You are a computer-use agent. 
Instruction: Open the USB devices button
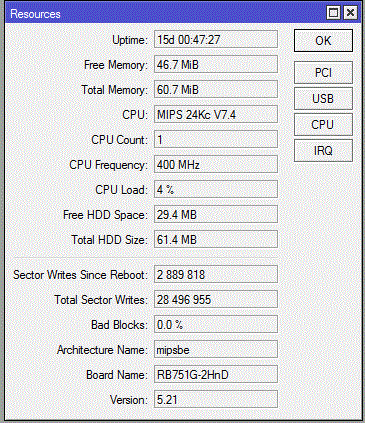pos(323,98)
